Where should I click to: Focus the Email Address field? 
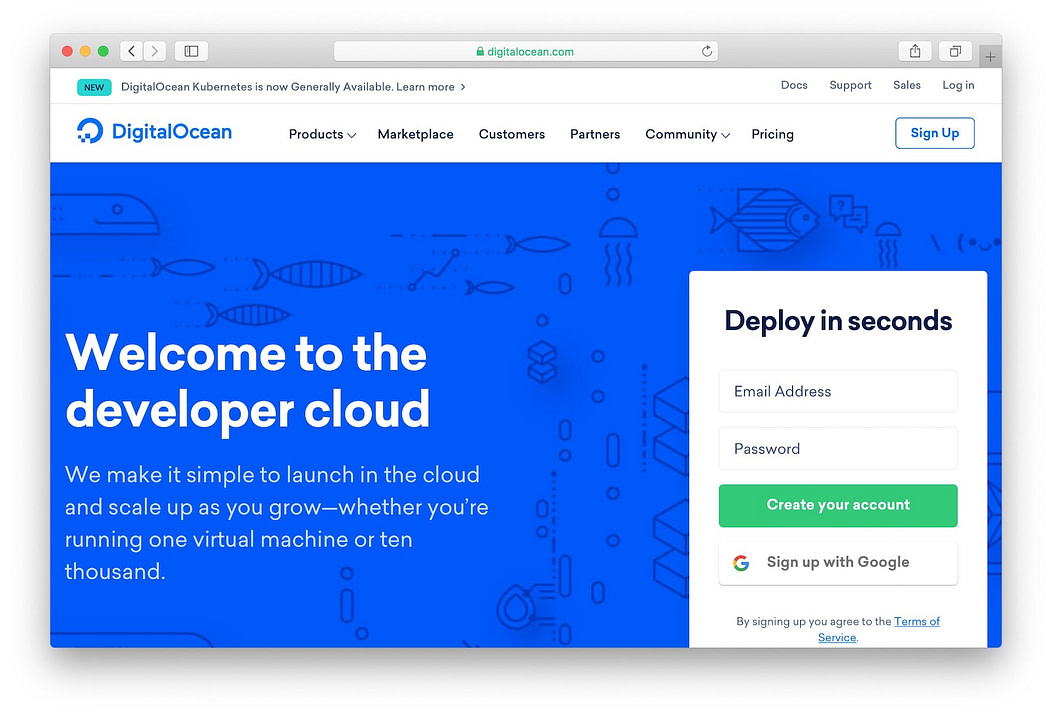coord(838,391)
